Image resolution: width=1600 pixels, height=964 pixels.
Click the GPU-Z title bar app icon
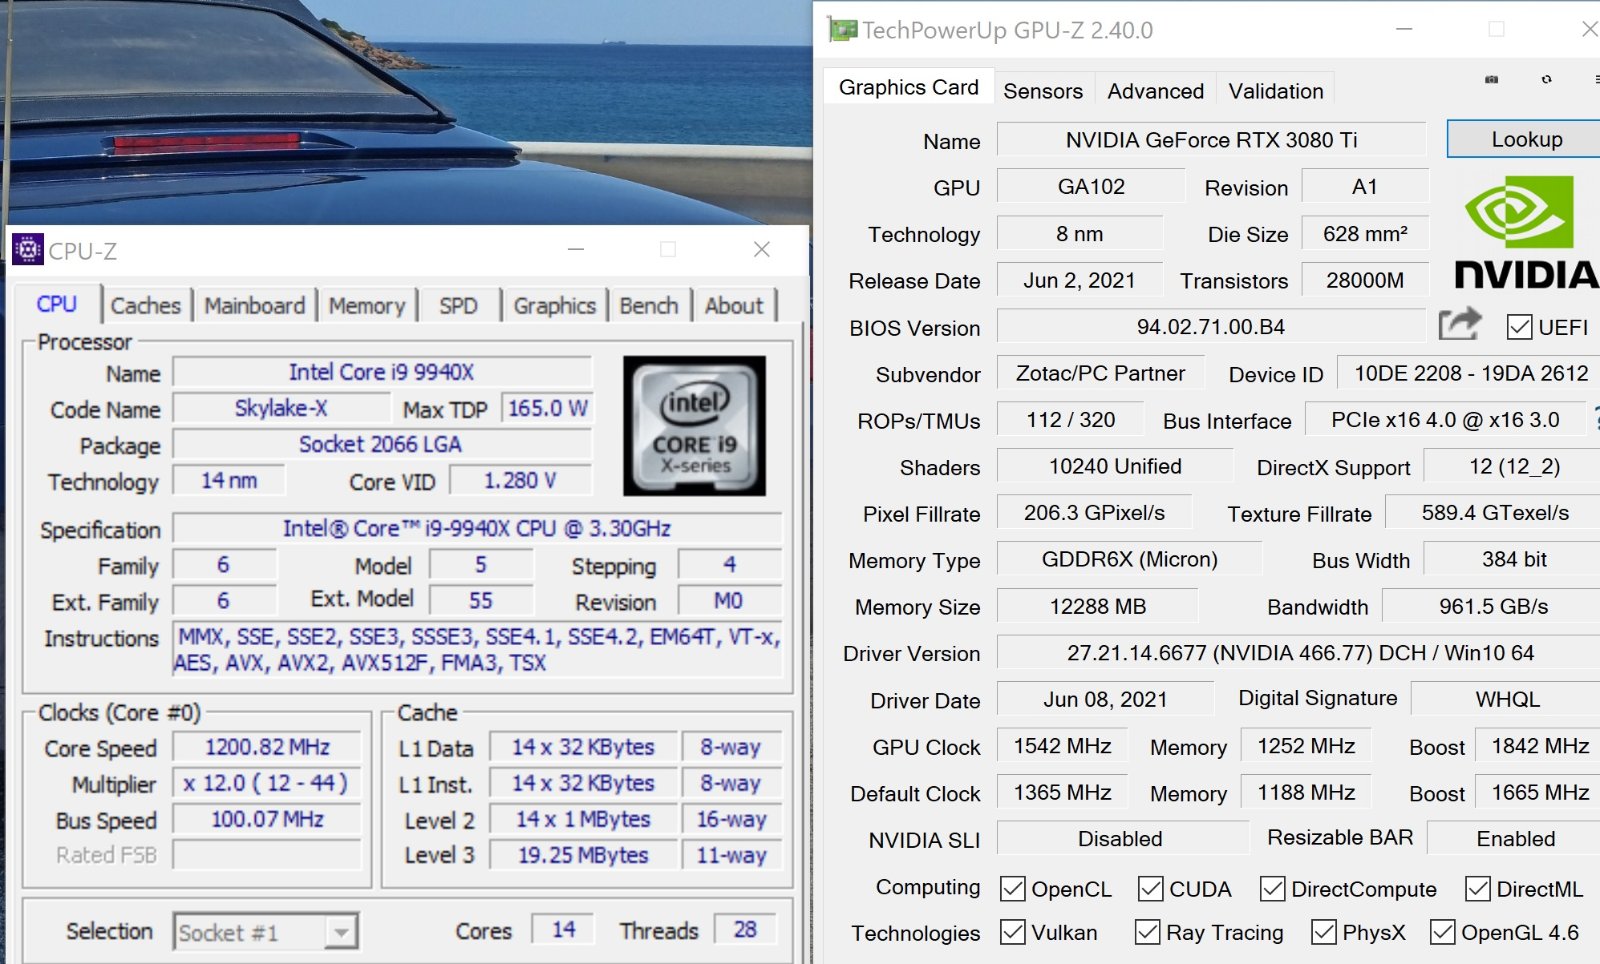point(843,30)
